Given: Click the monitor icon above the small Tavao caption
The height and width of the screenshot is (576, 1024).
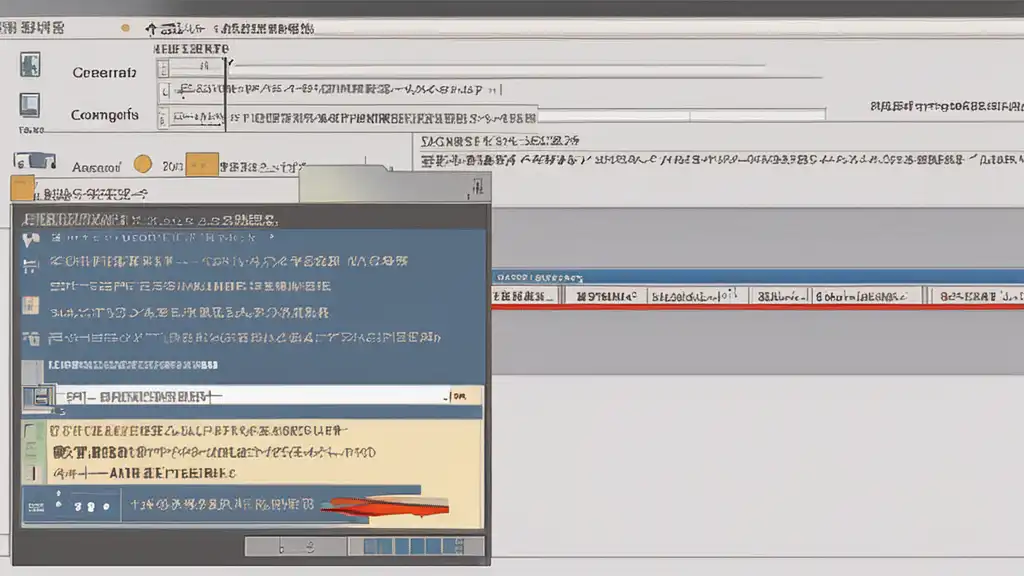Looking at the screenshot, I should tap(29, 104).
